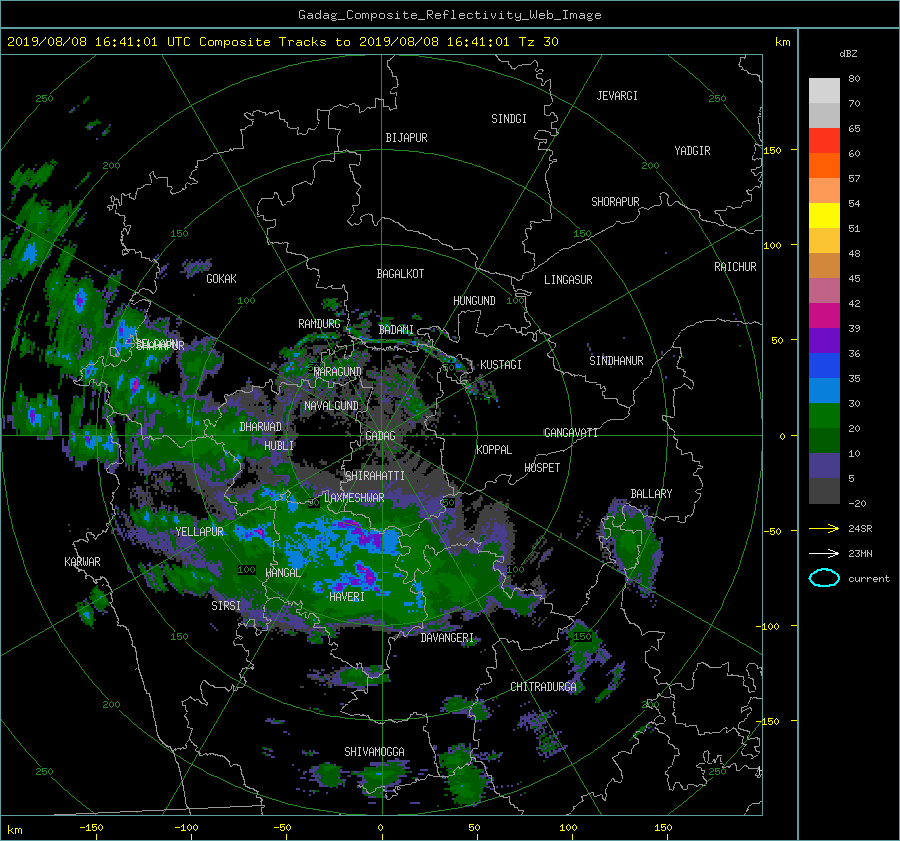900x841 pixels.
Task: Click the cyan 'current' ellipse legend icon
Action: click(824, 578)
